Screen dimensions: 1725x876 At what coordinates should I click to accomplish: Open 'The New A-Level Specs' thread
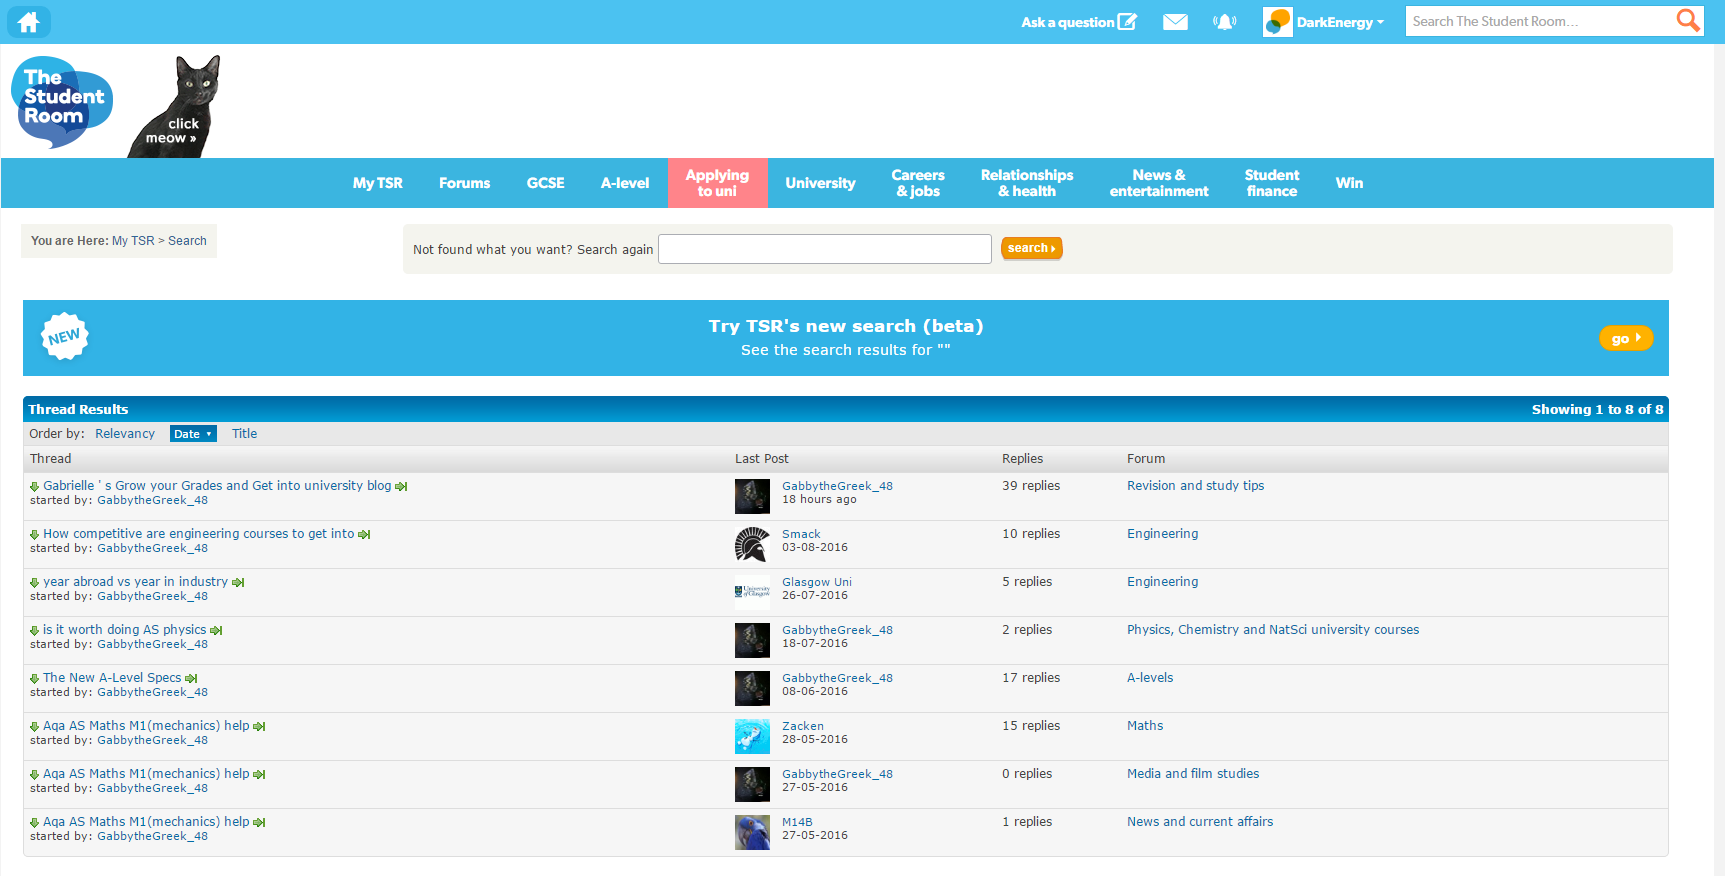click(112, 678)
